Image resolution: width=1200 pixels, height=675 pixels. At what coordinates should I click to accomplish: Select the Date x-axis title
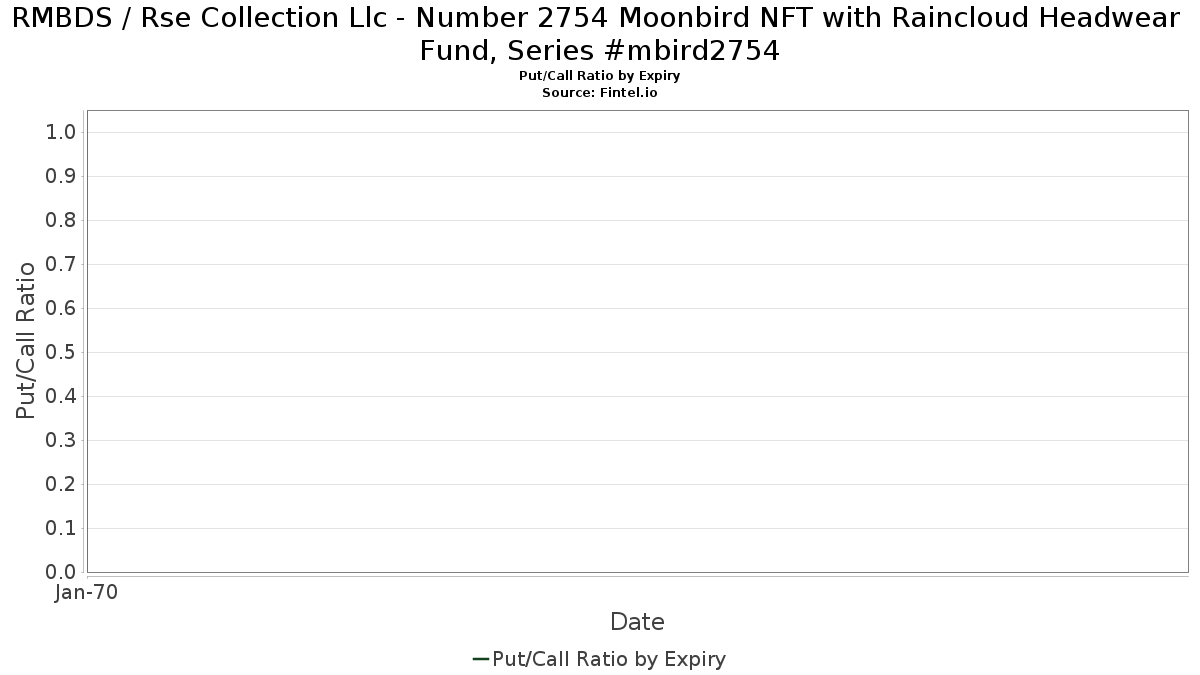[637, 622]
